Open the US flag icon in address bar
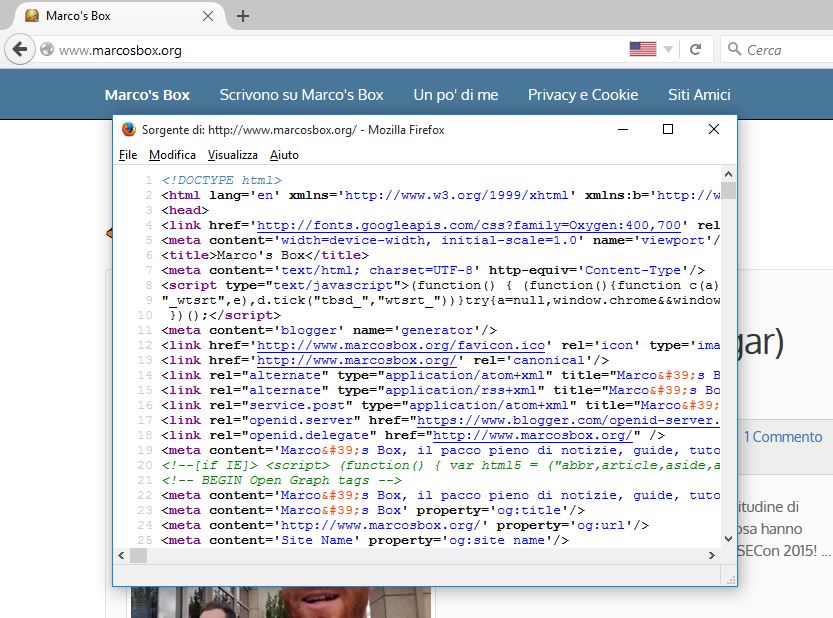833x618 pixels. coord(643,49)
